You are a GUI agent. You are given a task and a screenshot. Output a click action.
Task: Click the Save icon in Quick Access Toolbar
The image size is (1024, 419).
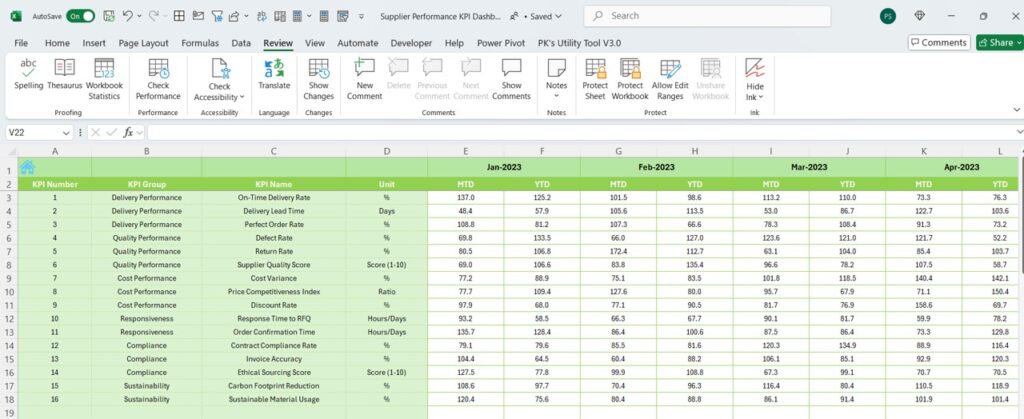coord(109,16)
